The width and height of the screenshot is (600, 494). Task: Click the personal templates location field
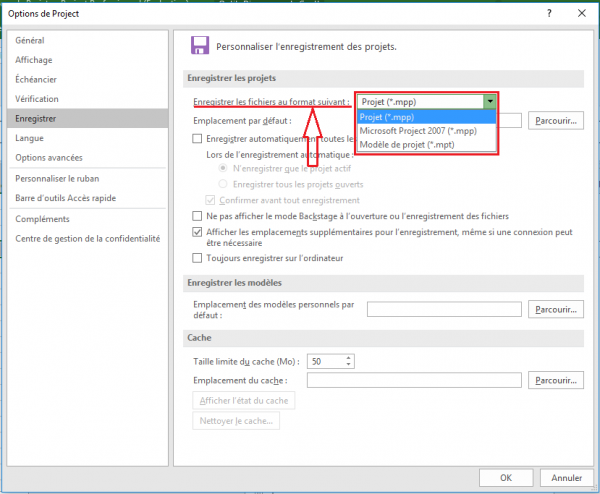444,310
